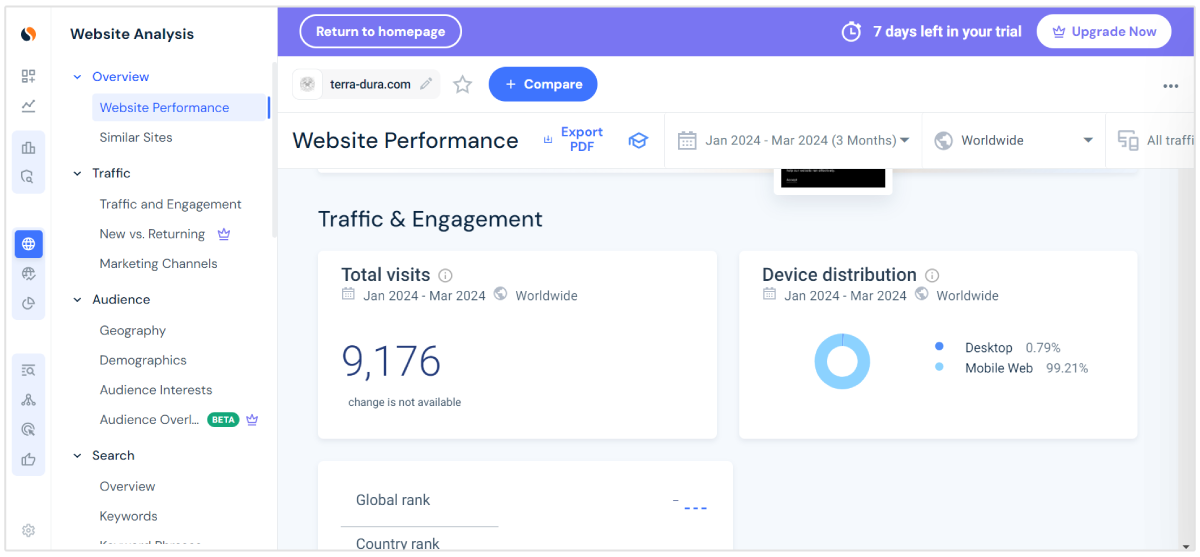Open the three-dot more options menu
Viewport: 1200px width, 557px height.
tap(1170, 86)
